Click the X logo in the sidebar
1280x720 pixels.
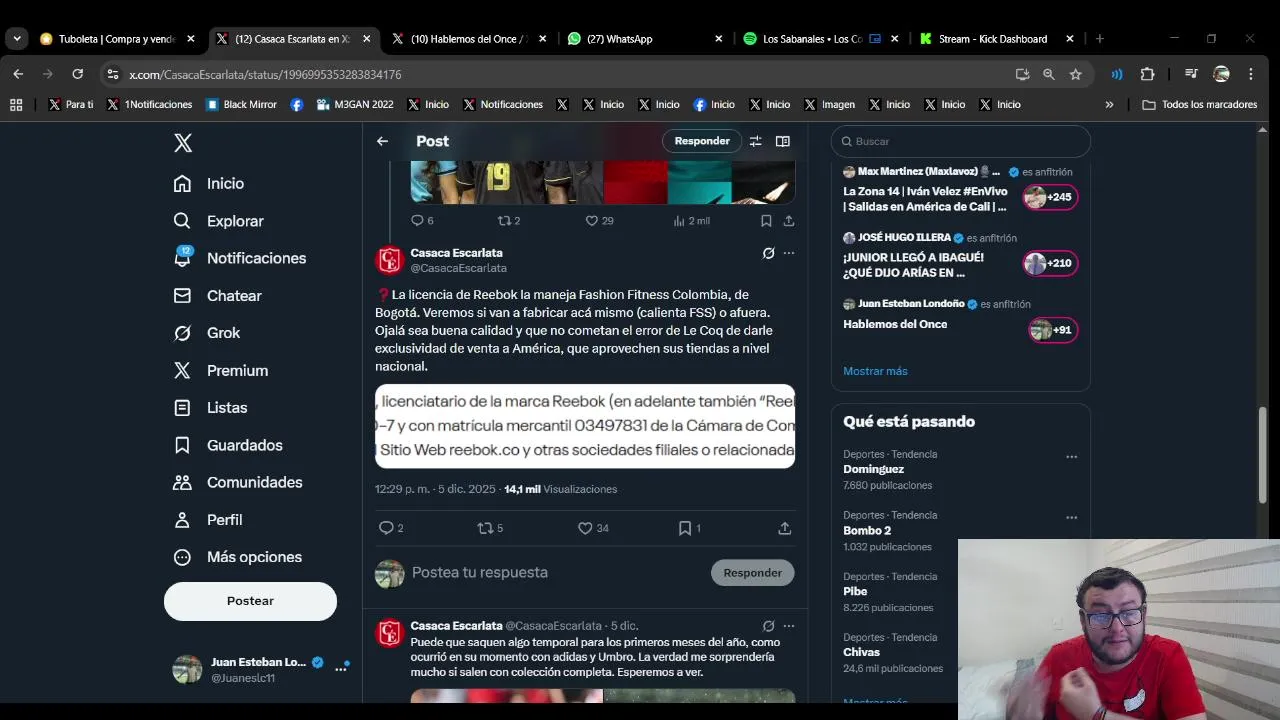click(183, 143)
